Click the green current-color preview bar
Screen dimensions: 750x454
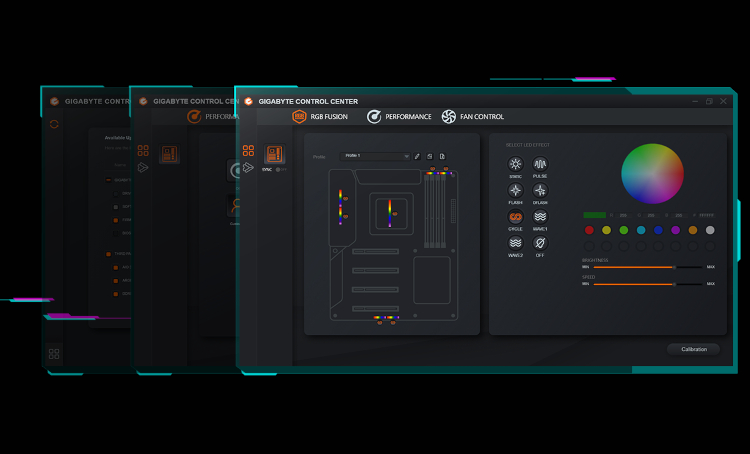coord(595,215)
